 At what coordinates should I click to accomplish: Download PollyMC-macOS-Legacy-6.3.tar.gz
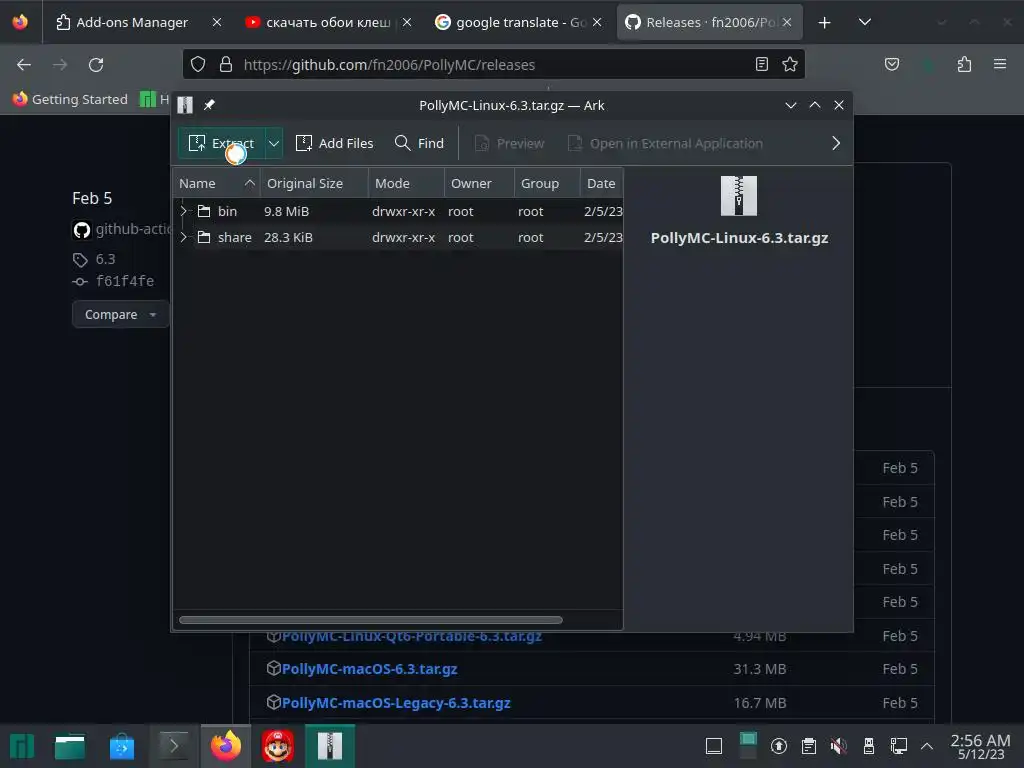point(396,703)
